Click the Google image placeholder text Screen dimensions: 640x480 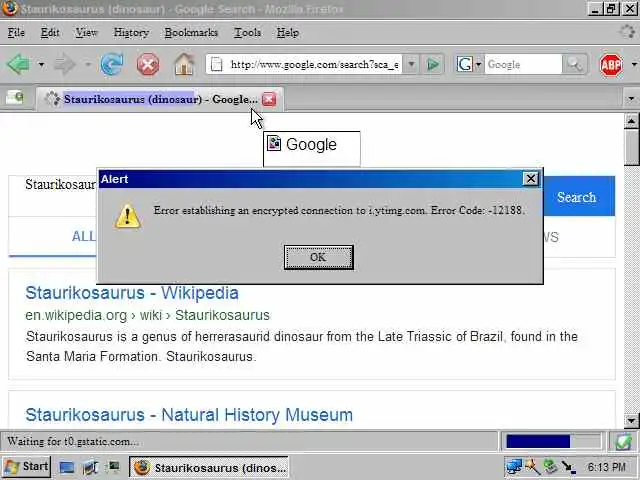(x=311, y=144)
